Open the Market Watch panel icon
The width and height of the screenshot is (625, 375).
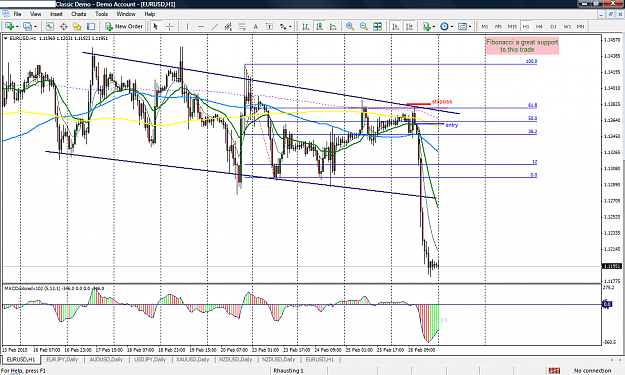pos(49,26)
